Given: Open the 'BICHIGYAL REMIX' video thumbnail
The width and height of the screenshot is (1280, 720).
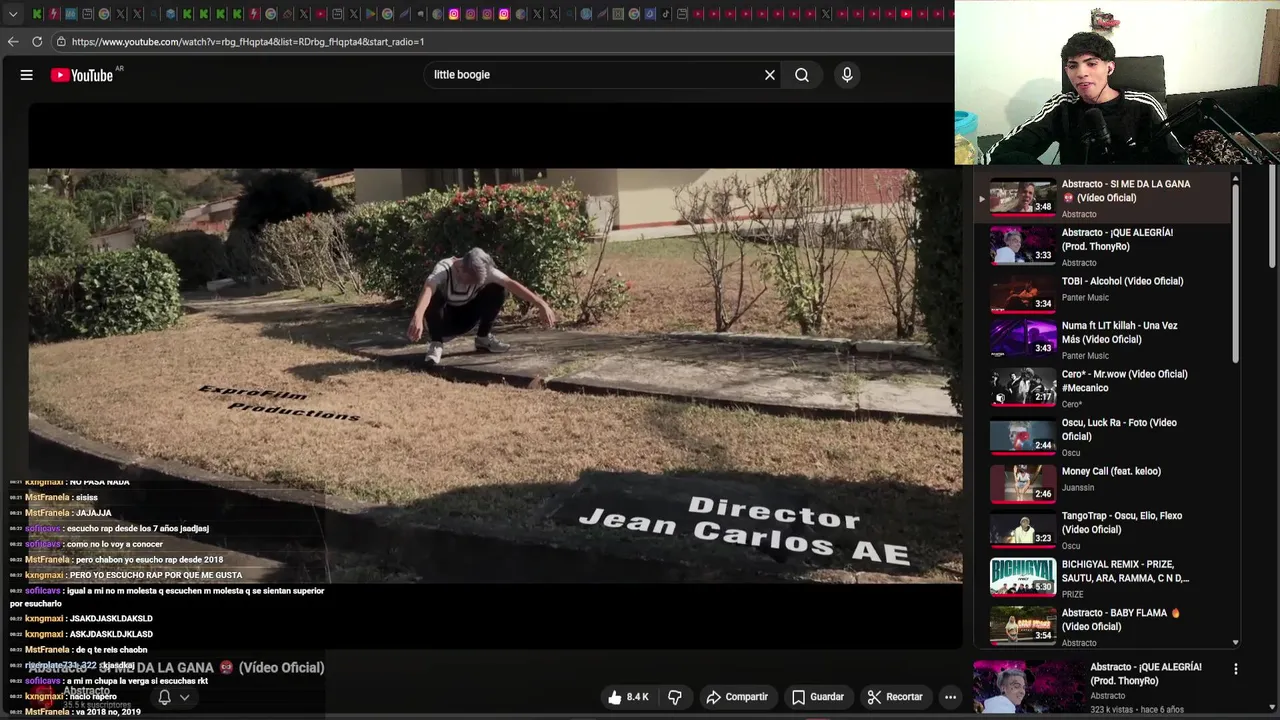Looking at the screenshot, I should pyautogui.click(x=1023, y=577).
